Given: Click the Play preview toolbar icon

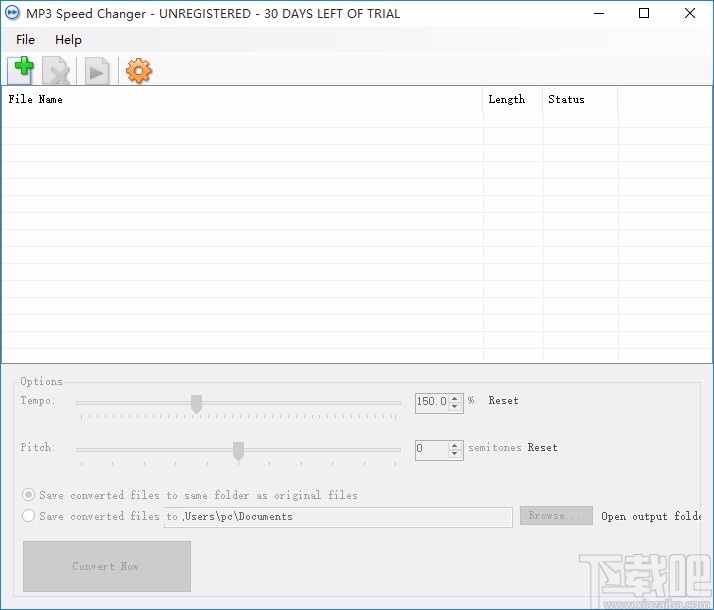Looking at the screenshot, I should point(97,71).
